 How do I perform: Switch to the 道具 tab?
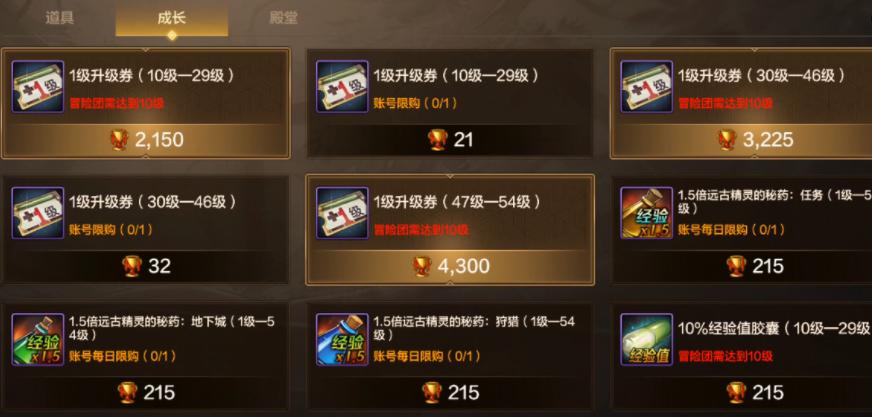point(60,18)
